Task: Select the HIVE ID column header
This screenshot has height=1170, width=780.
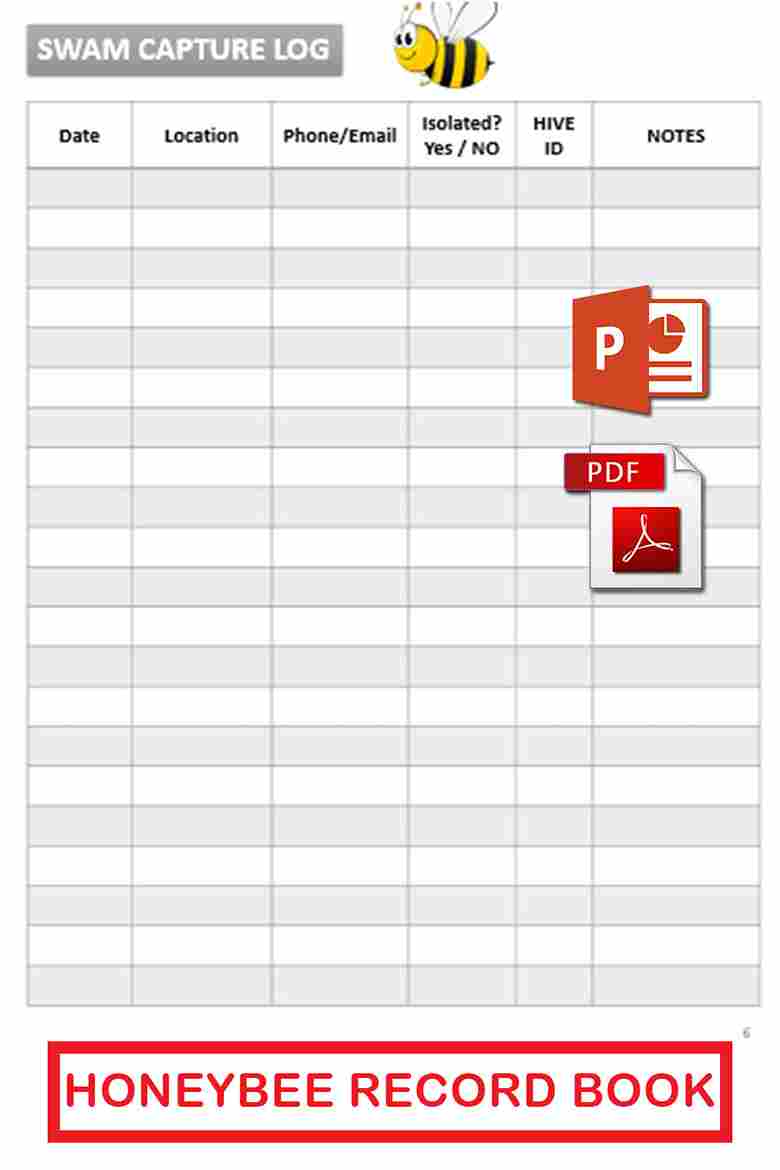Action: point(554,136)
